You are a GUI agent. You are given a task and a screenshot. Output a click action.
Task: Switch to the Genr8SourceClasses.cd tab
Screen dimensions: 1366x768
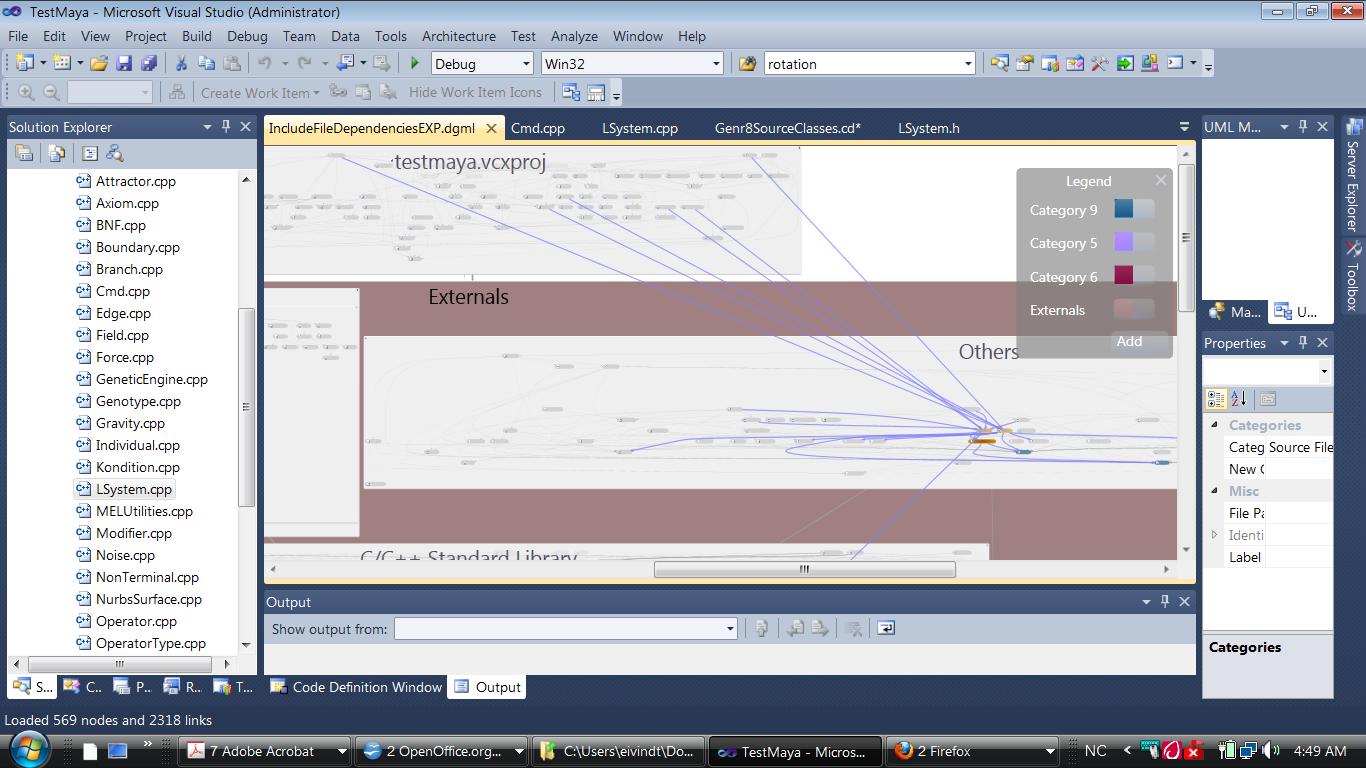787,128
